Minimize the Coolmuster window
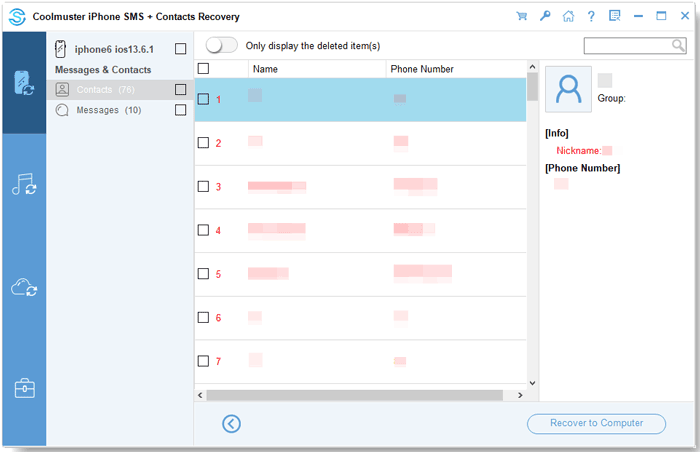Image resolution: width=700 pixels, height=452 pixels. click(x=638, y=17)
